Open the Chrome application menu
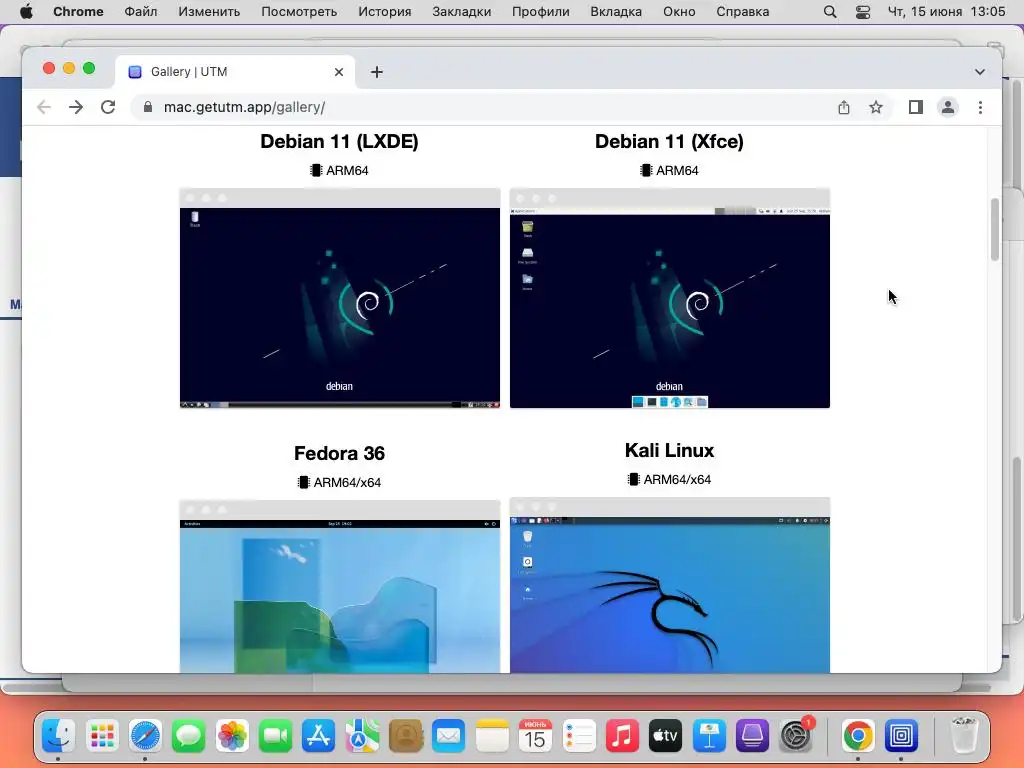Screen dimensions: 1024x768 78,12
